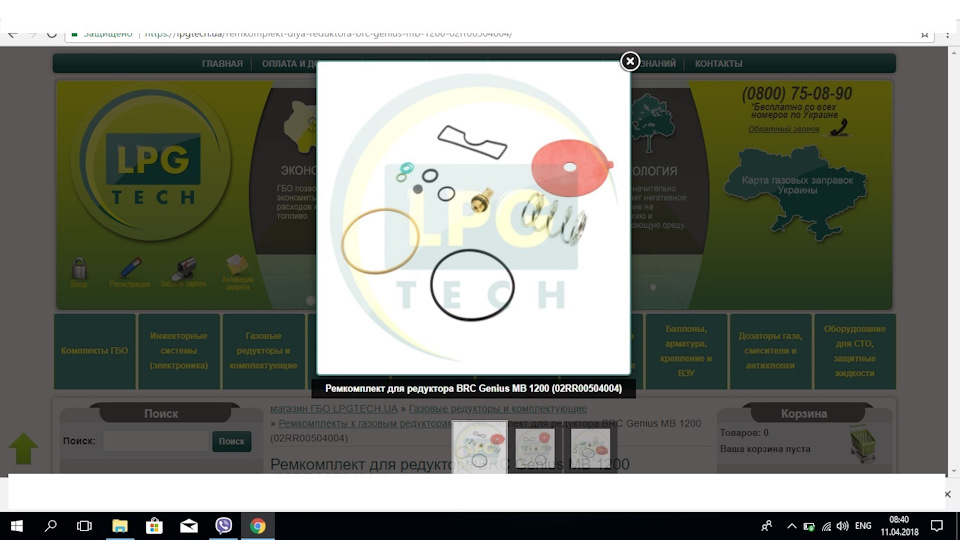Viewport: 960px width, 540px height.
Task: Click the phone handset icon
Action: coord(839,127)
